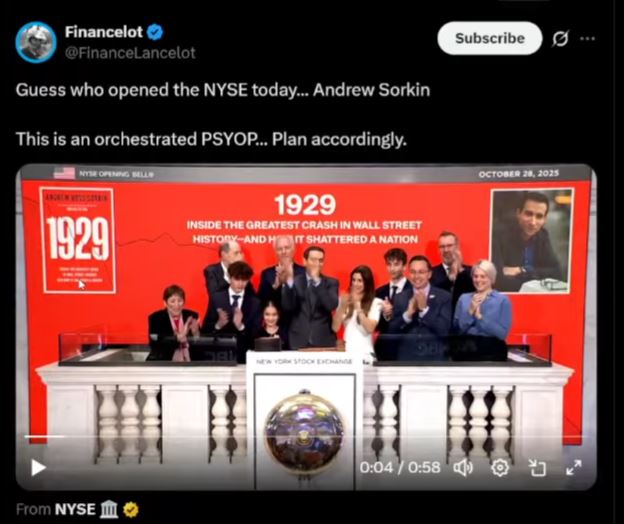Click the NYSE source account name
624x524 pixels.
[x=75, y=509]
